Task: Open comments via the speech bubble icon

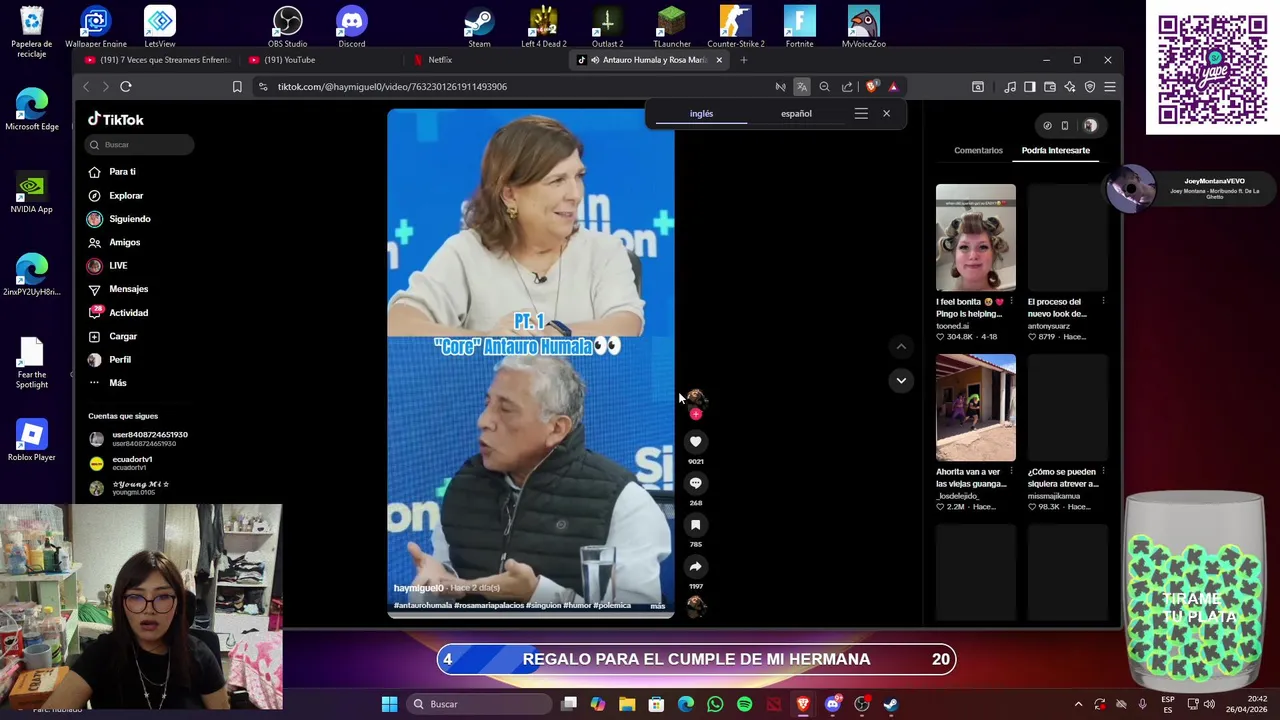Action: [695, 483]
